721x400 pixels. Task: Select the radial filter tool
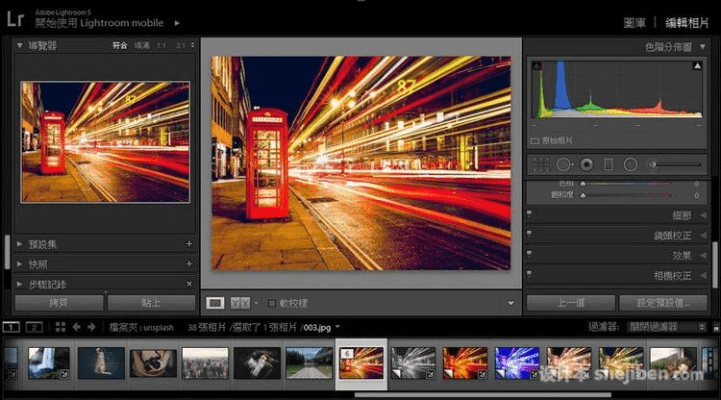[630, 165]
